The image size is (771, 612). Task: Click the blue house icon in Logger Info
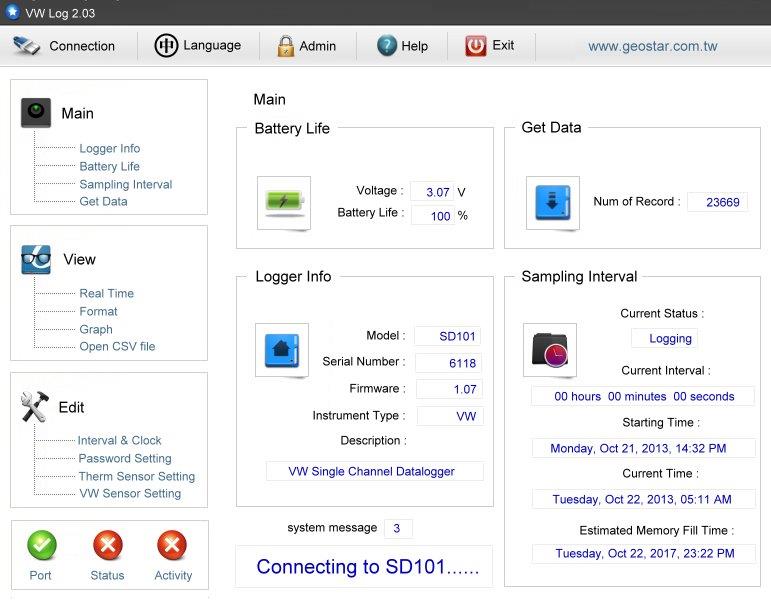pos(282,350)
